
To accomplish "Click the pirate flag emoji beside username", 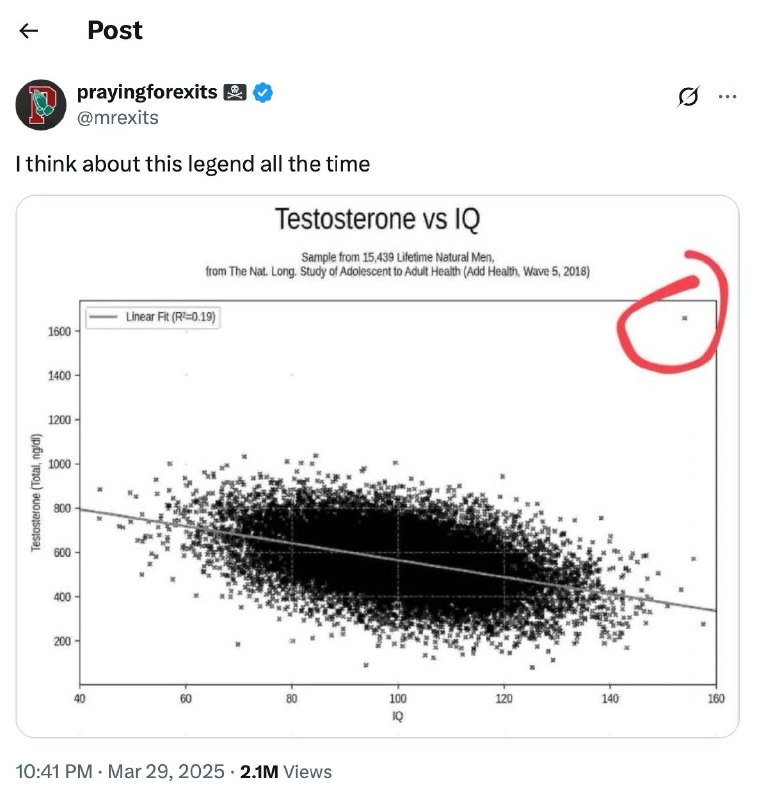I will point(235,92).
